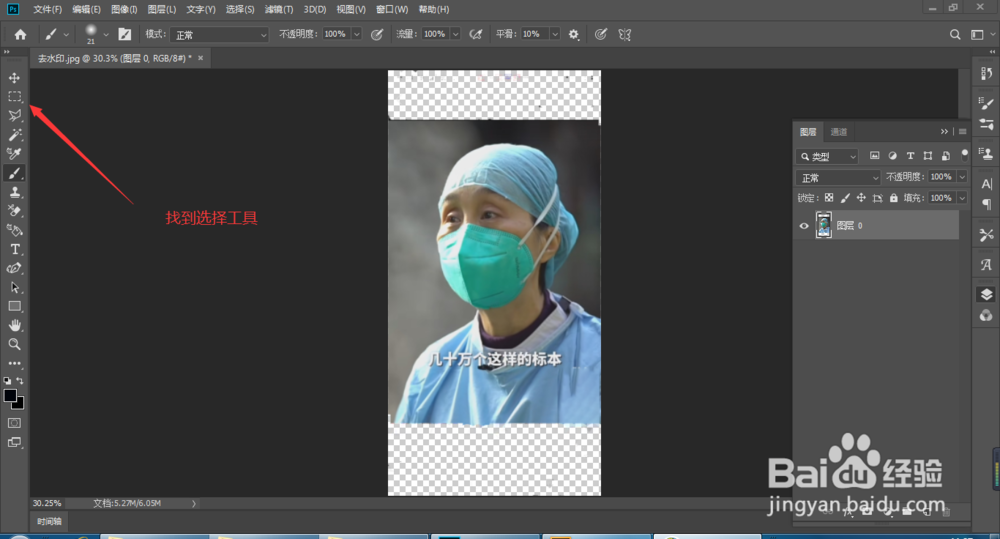
Task: Toggle pressure for brush size
Action: (601, 34)
